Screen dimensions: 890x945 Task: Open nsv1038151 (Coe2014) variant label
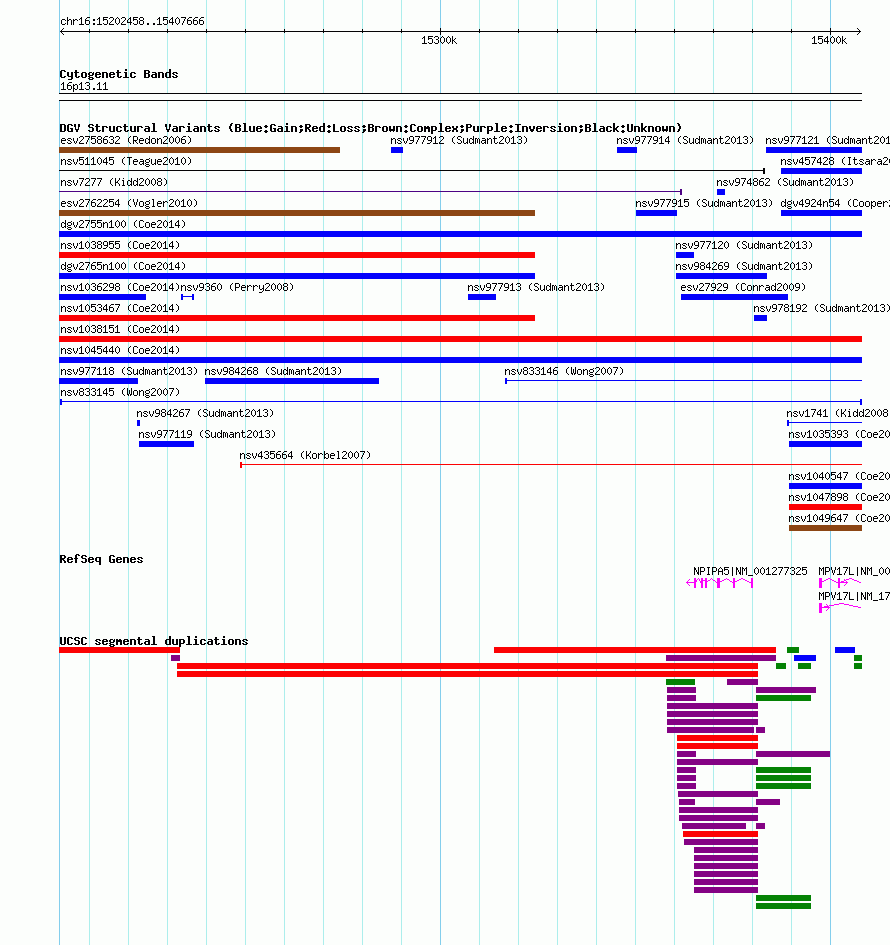tap(120, 329)
